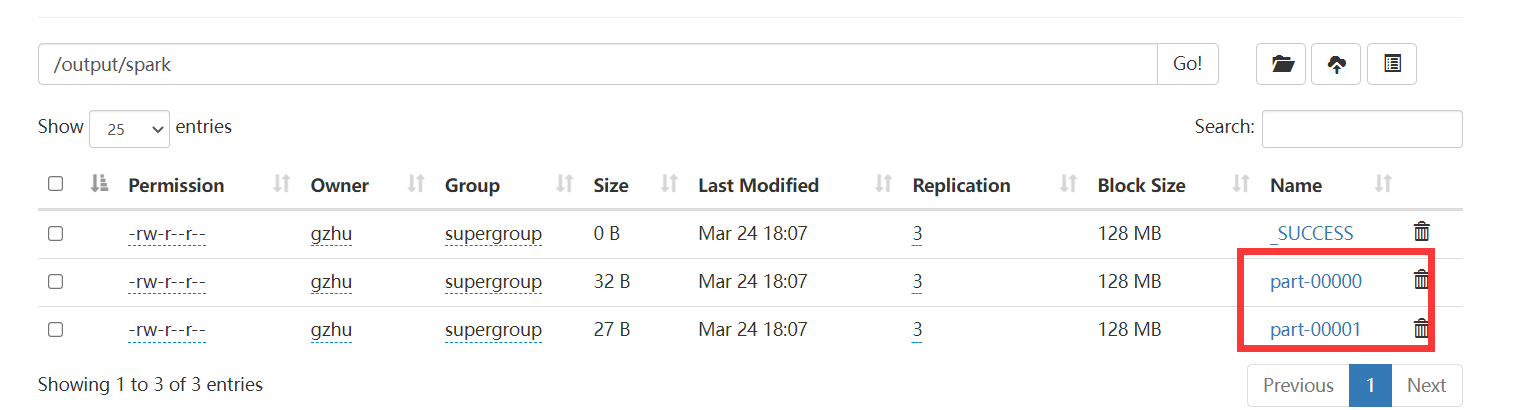Sort by the Last Modified column header
This screenshot has width=1520, height=410.
758,185
